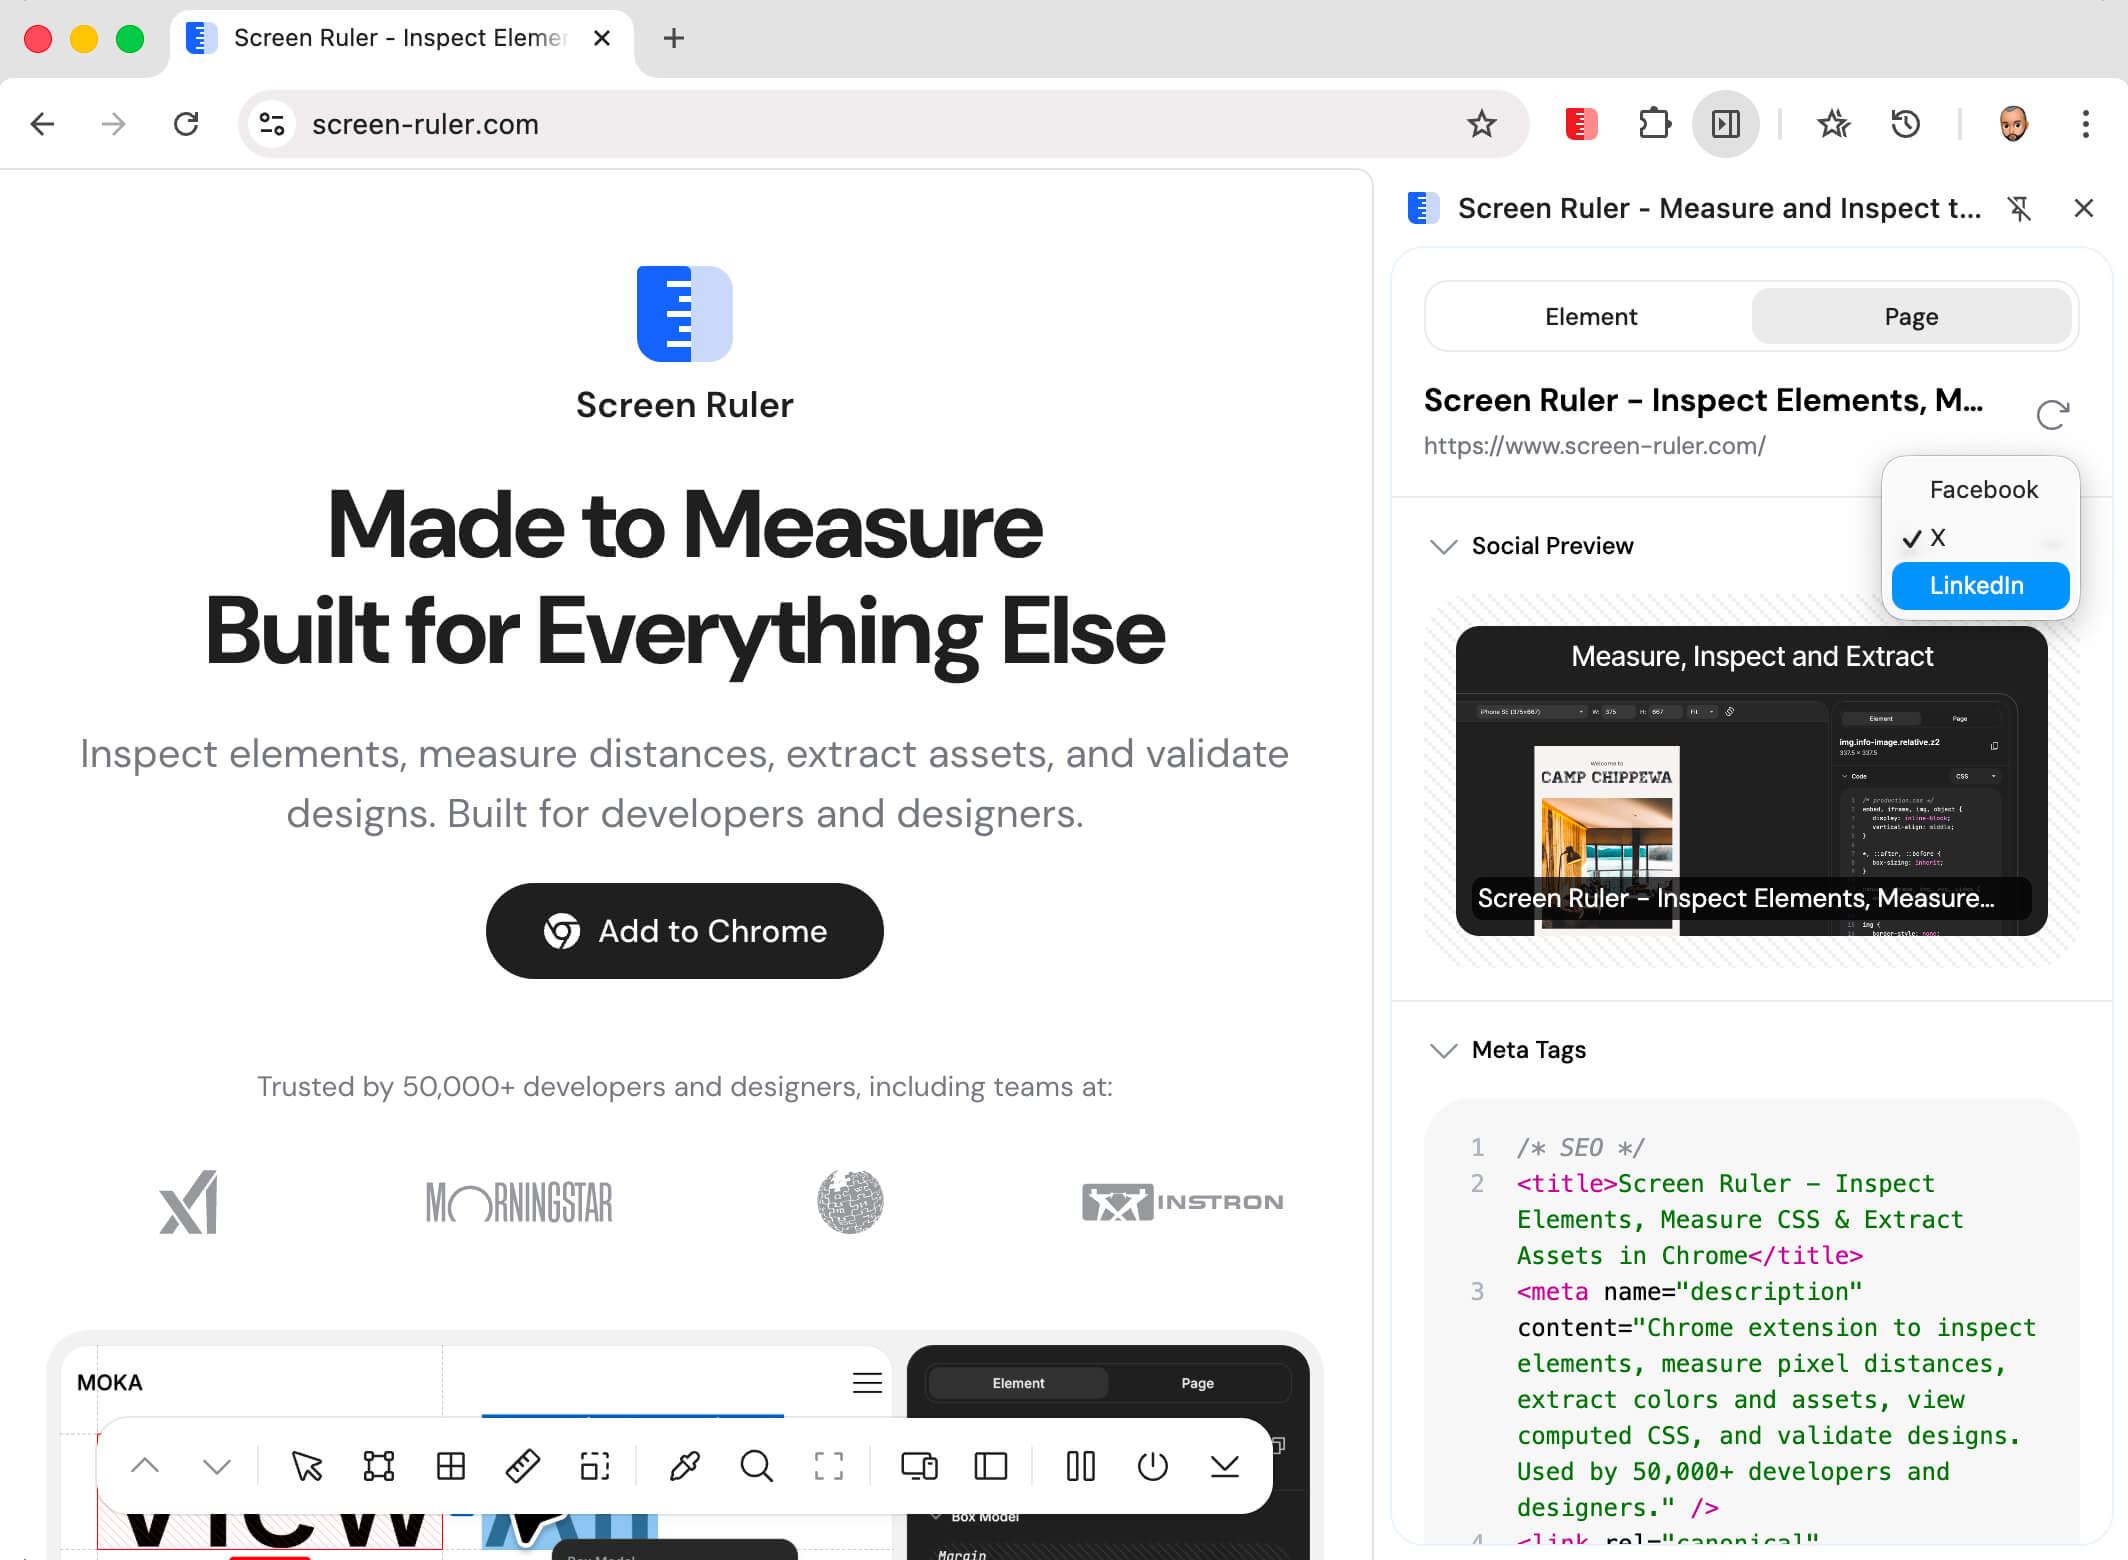The height and width of the screenshot is (1560, 2128).
Task: Click the page reload button
Action: [186, 124]
